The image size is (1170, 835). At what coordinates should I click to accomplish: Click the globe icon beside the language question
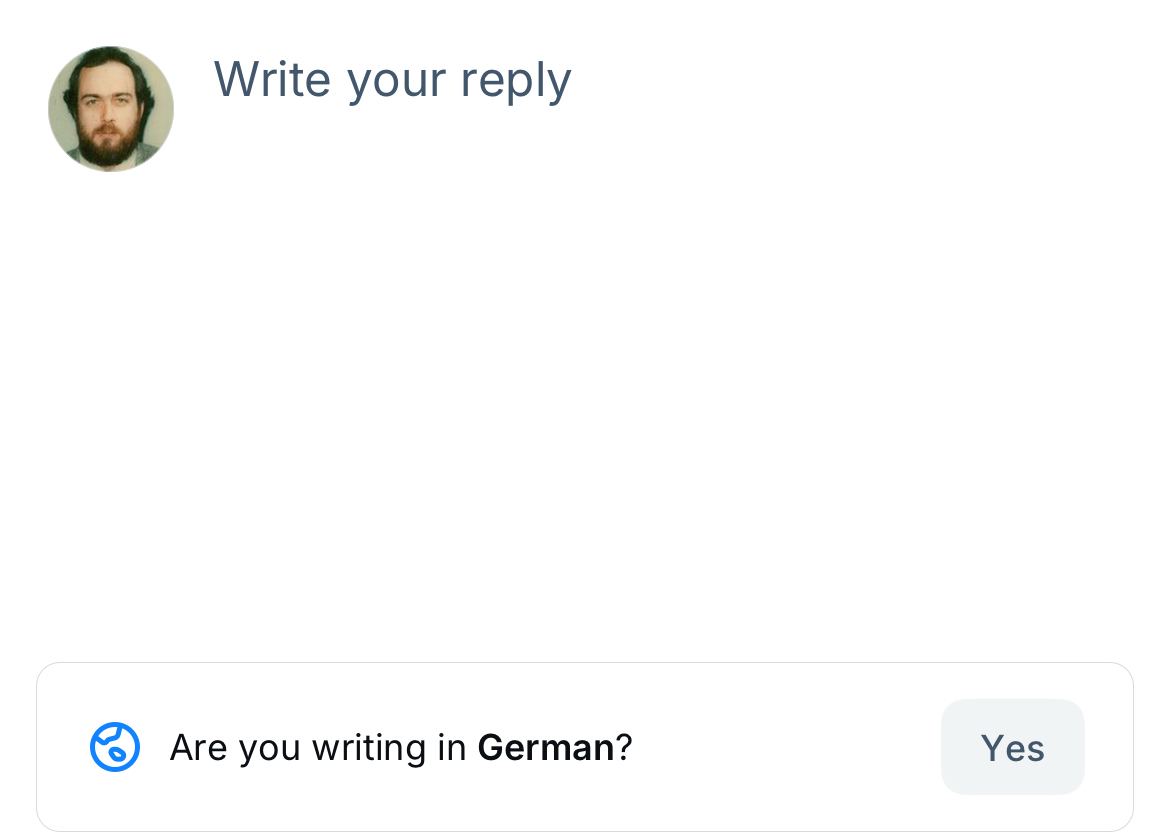pyautogui.click(x=115, y=747)
